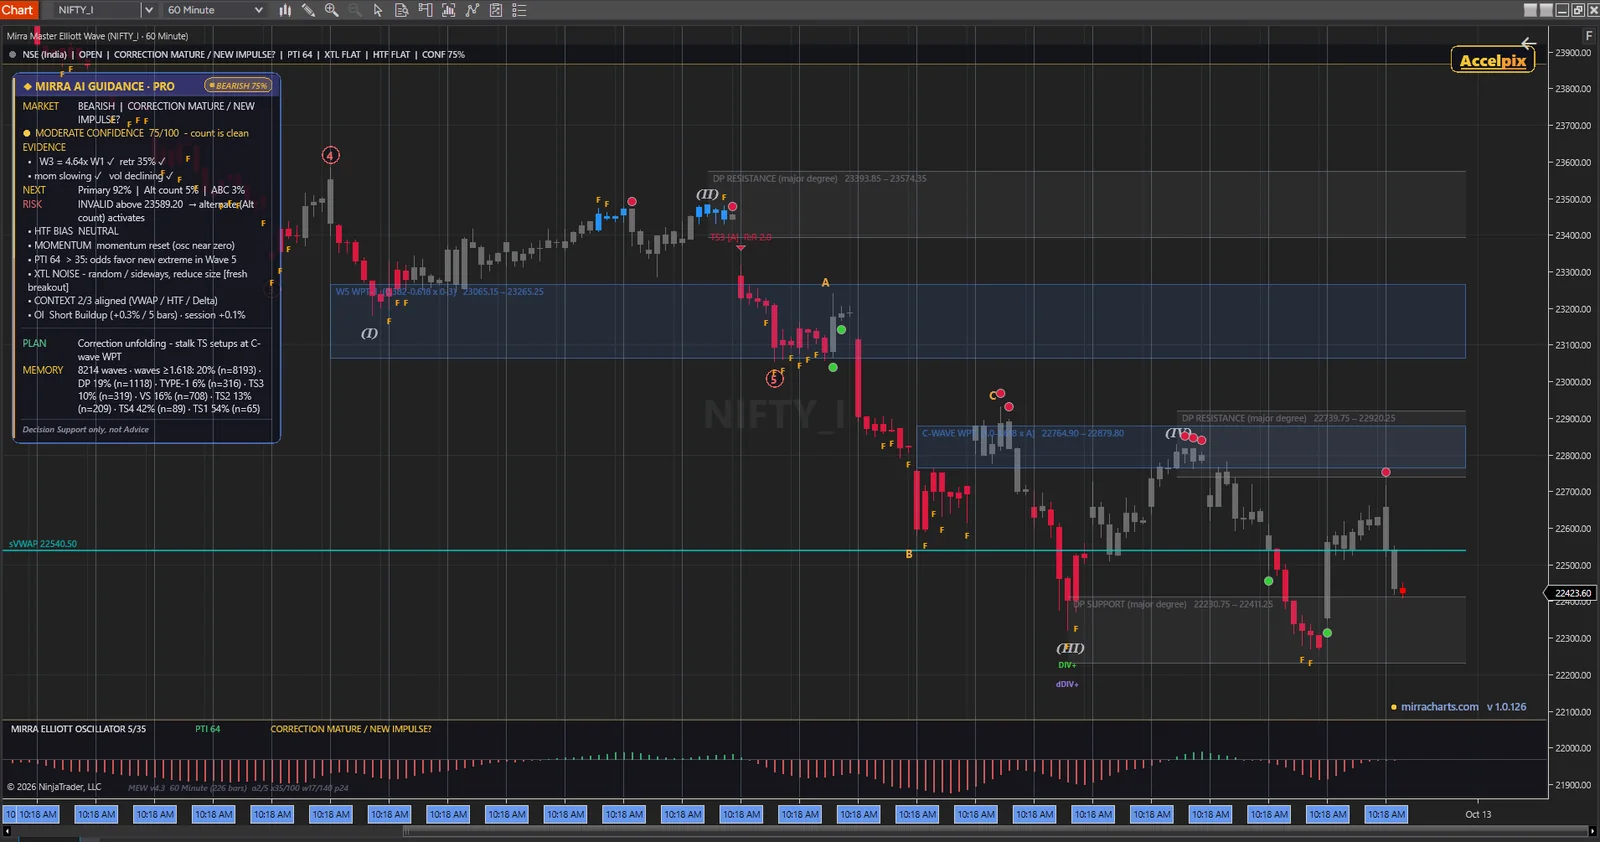Viewport: 1600px width, 842px height.
Task: Click the green DIV+ marker
Action: pos(1067,665)
